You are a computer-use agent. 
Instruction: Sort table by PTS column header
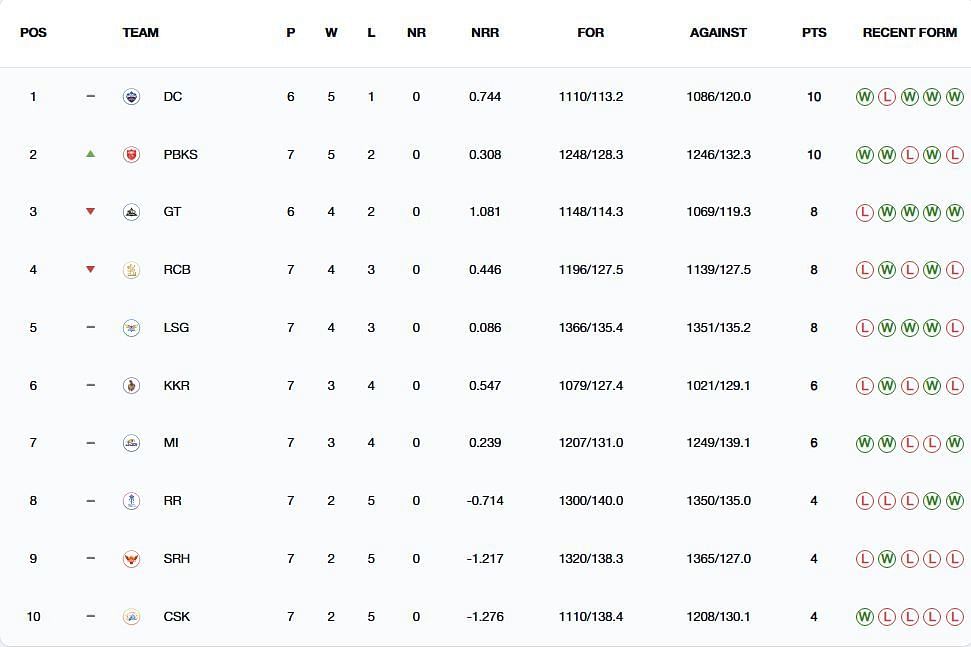pyautogui.click(x=814, y=32)
